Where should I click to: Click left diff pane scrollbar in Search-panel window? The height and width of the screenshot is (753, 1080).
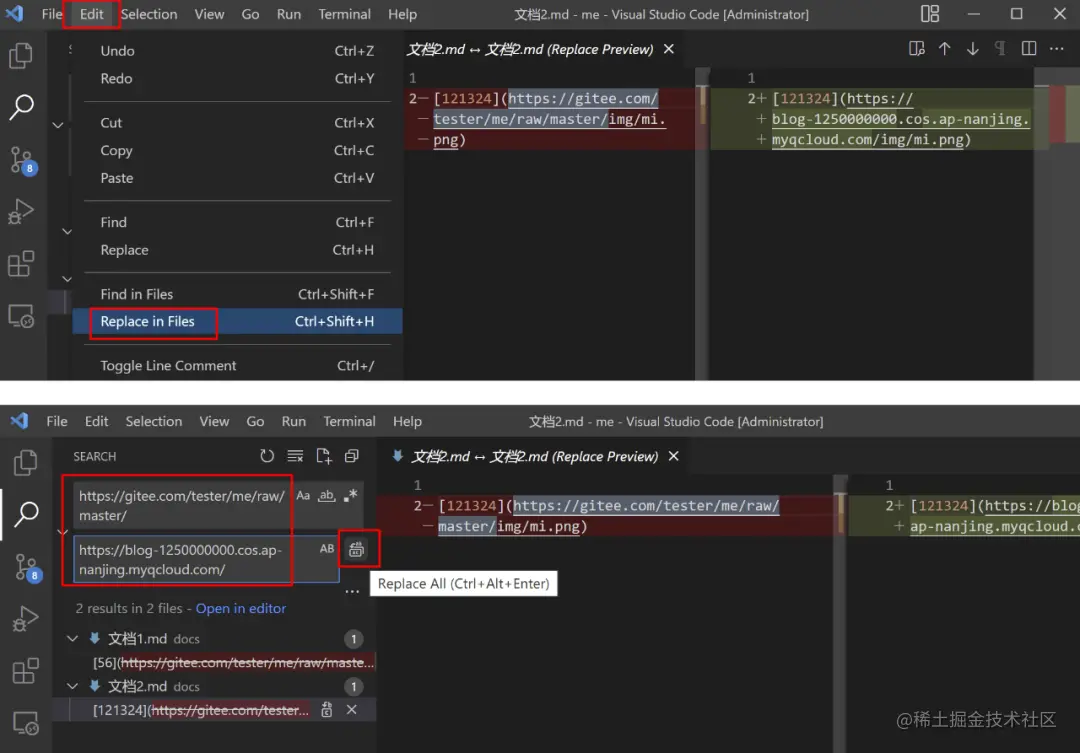pyautogui.click(x=840, y=613)
